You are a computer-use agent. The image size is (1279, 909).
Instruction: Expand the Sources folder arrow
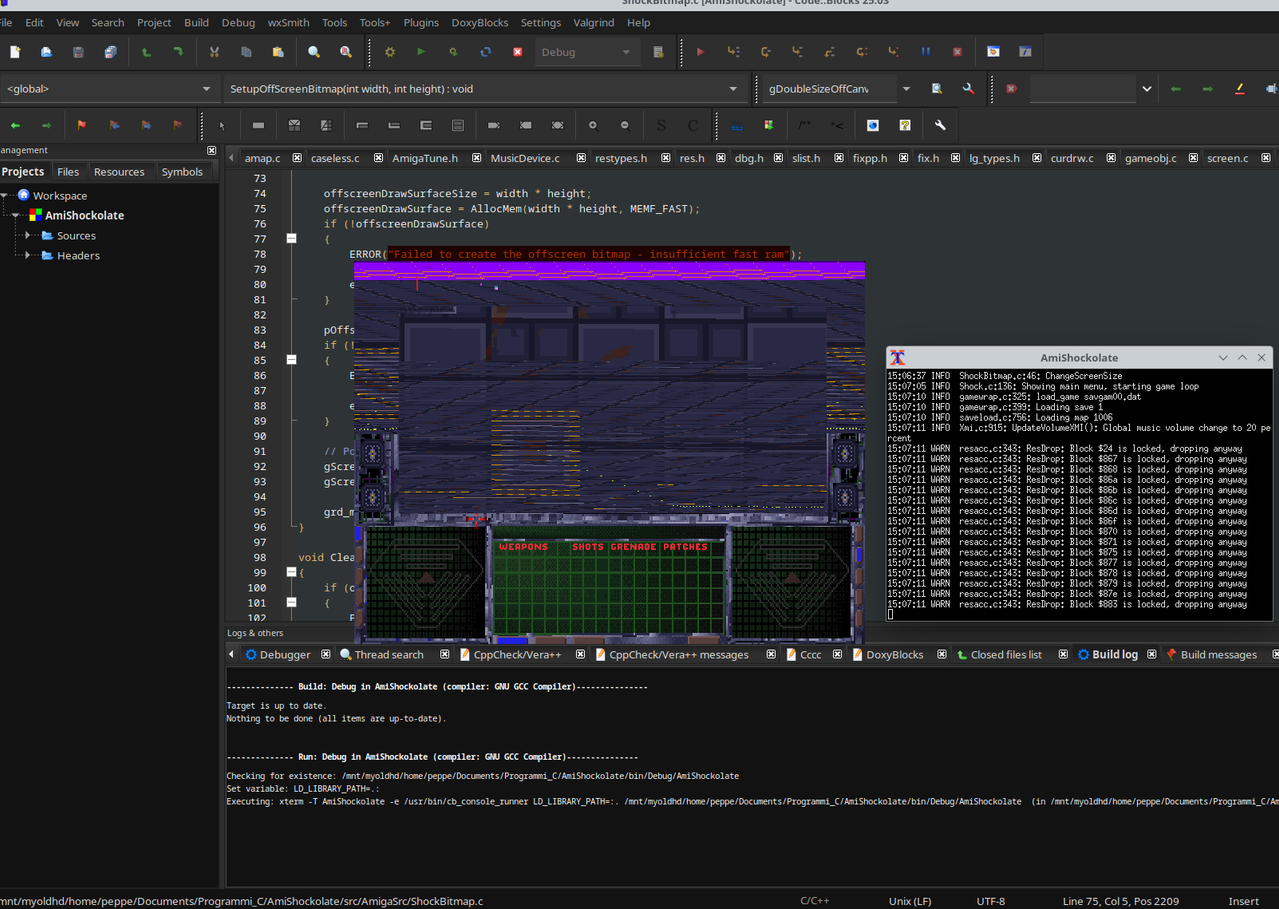coord(27,236)
